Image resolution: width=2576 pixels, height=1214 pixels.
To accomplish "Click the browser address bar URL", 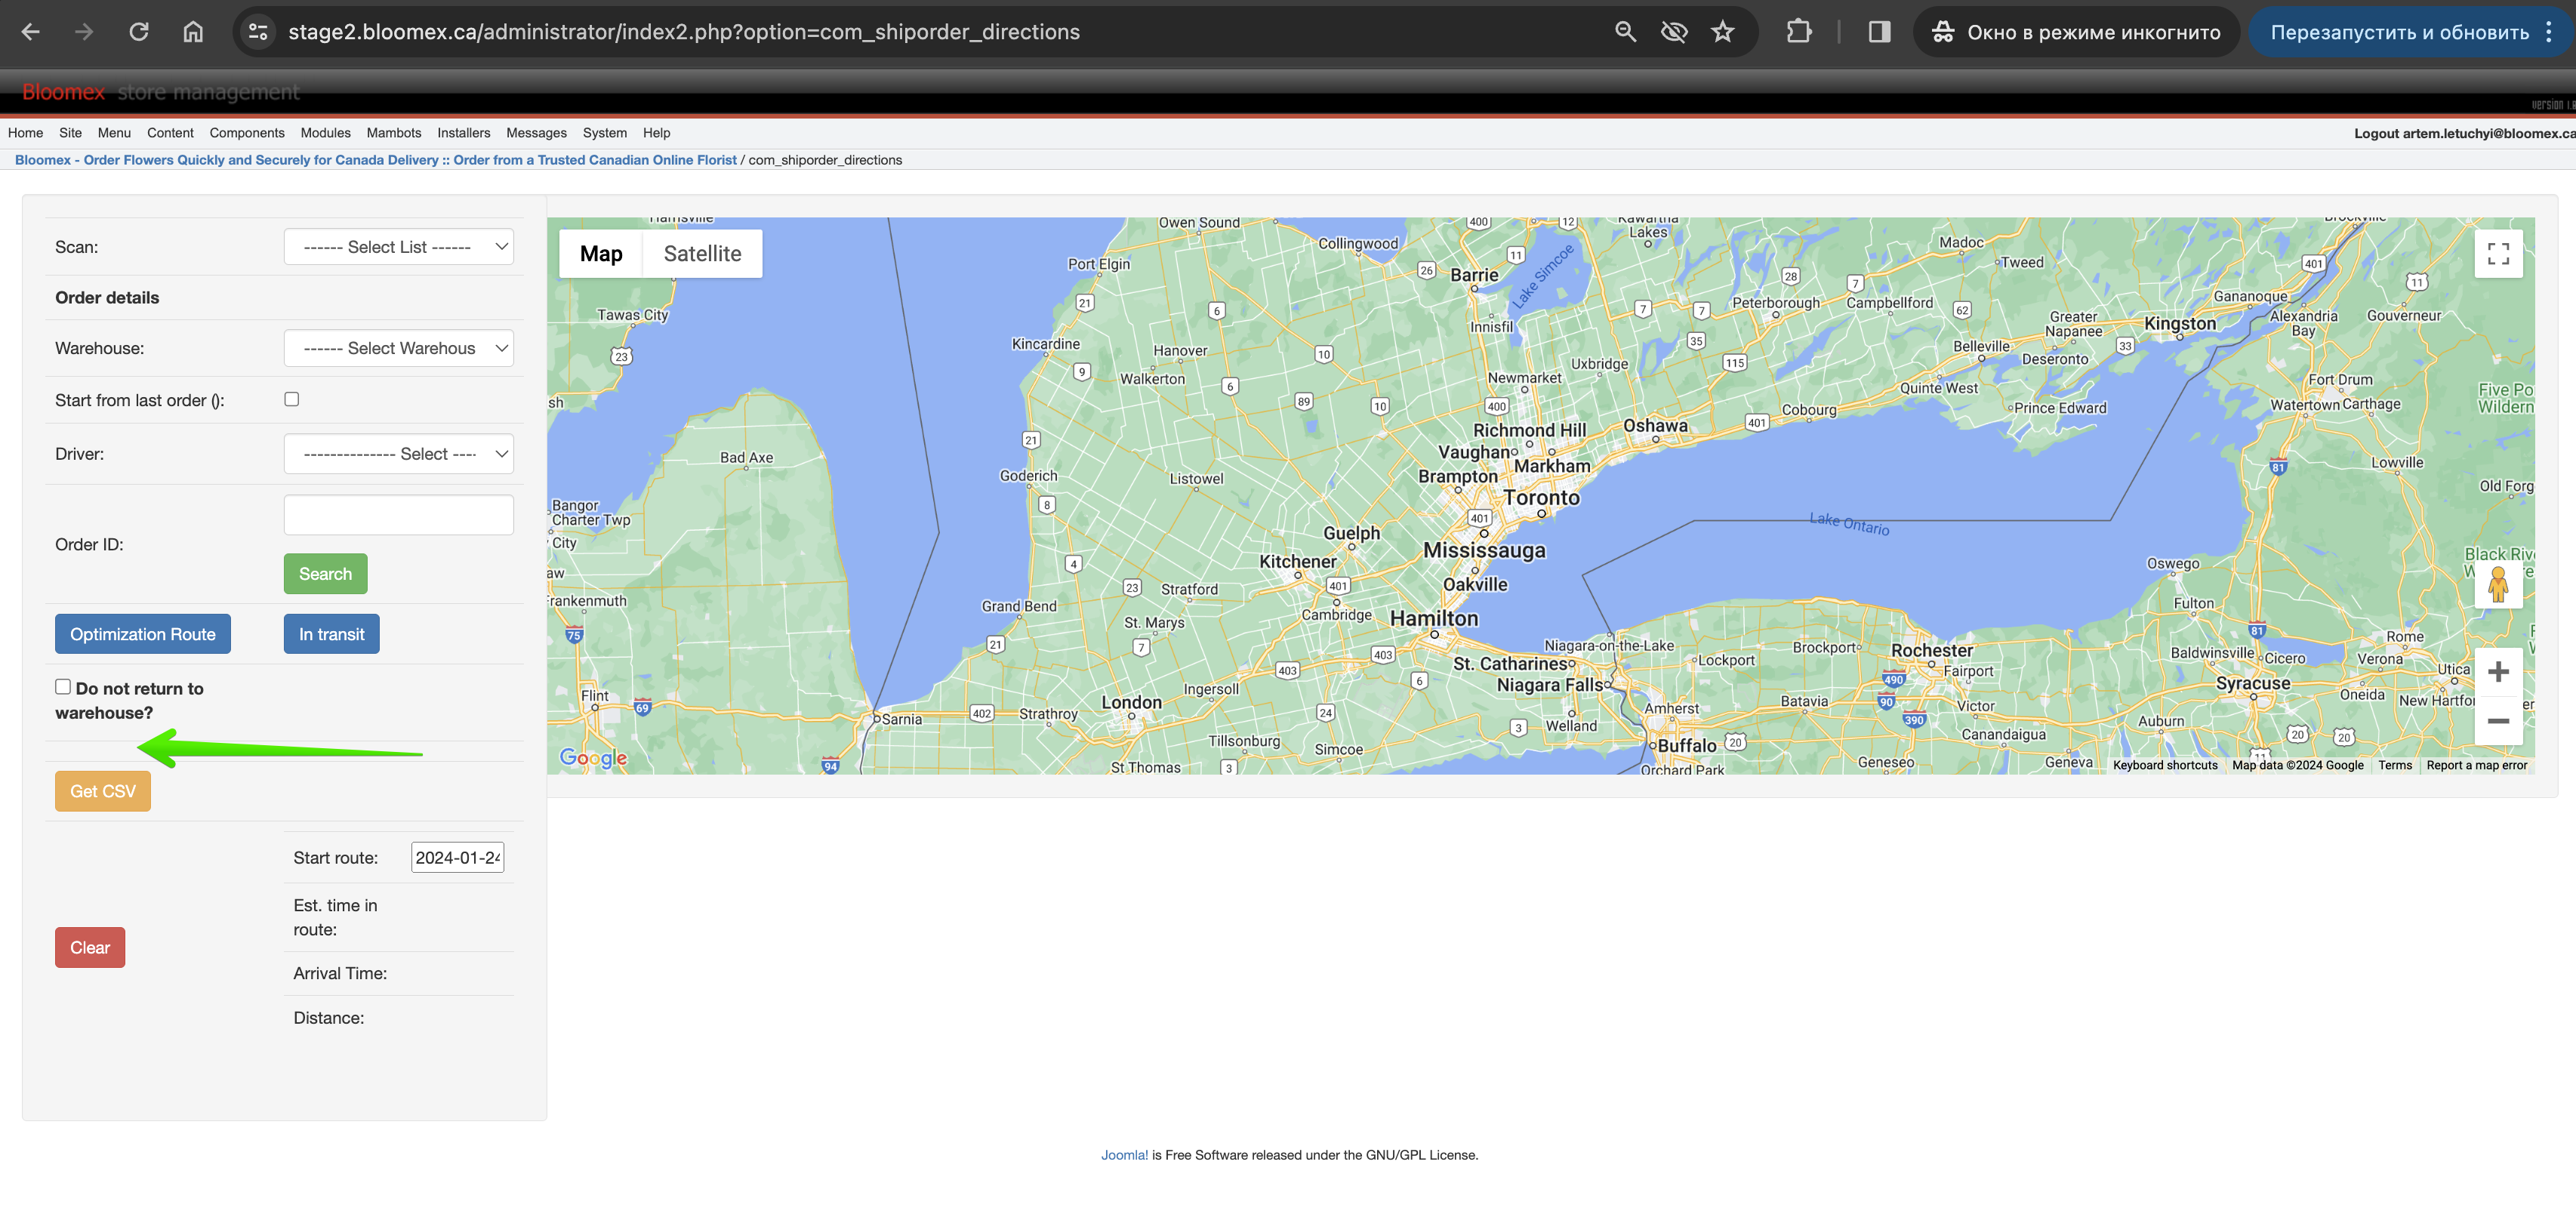I will click(x=684, y=32).
